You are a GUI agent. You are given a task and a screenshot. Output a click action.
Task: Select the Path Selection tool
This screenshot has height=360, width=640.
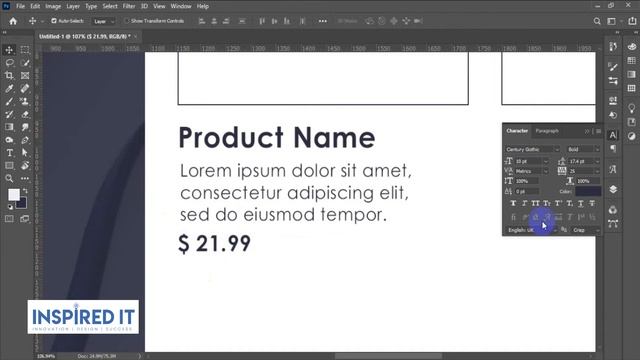(25, 153)
